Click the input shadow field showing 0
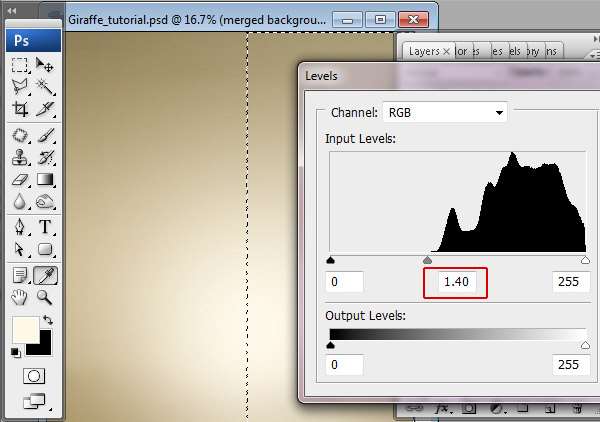This screenshot has width=600, height=422. click(x=344, y=282)
